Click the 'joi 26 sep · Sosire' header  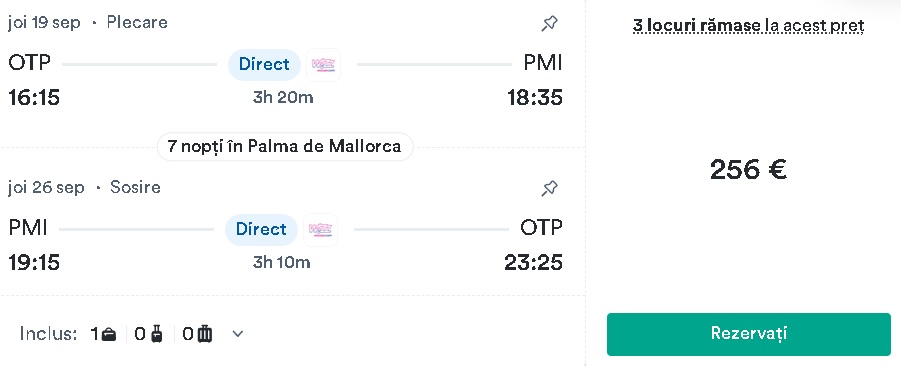point(84,188)
